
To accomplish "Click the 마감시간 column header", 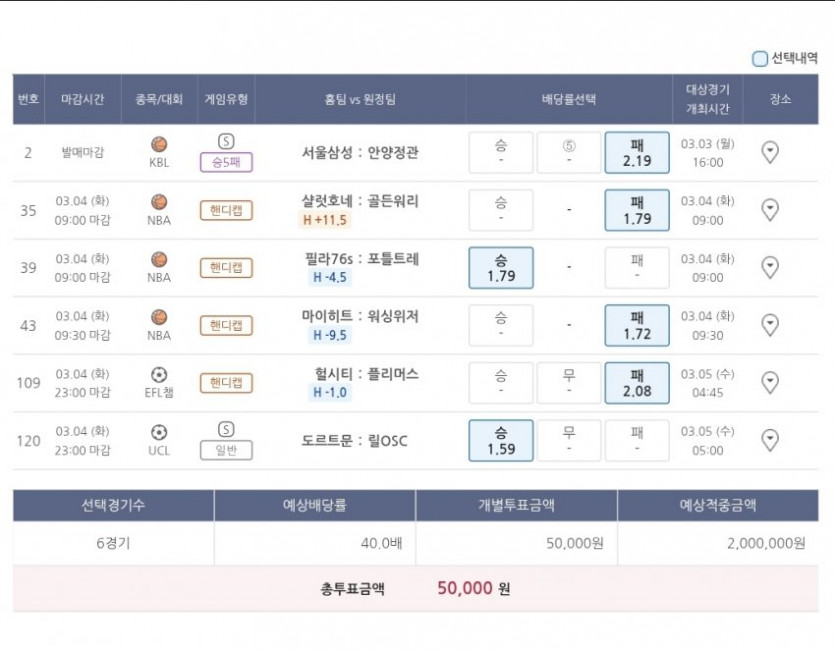I will point(83,99).
